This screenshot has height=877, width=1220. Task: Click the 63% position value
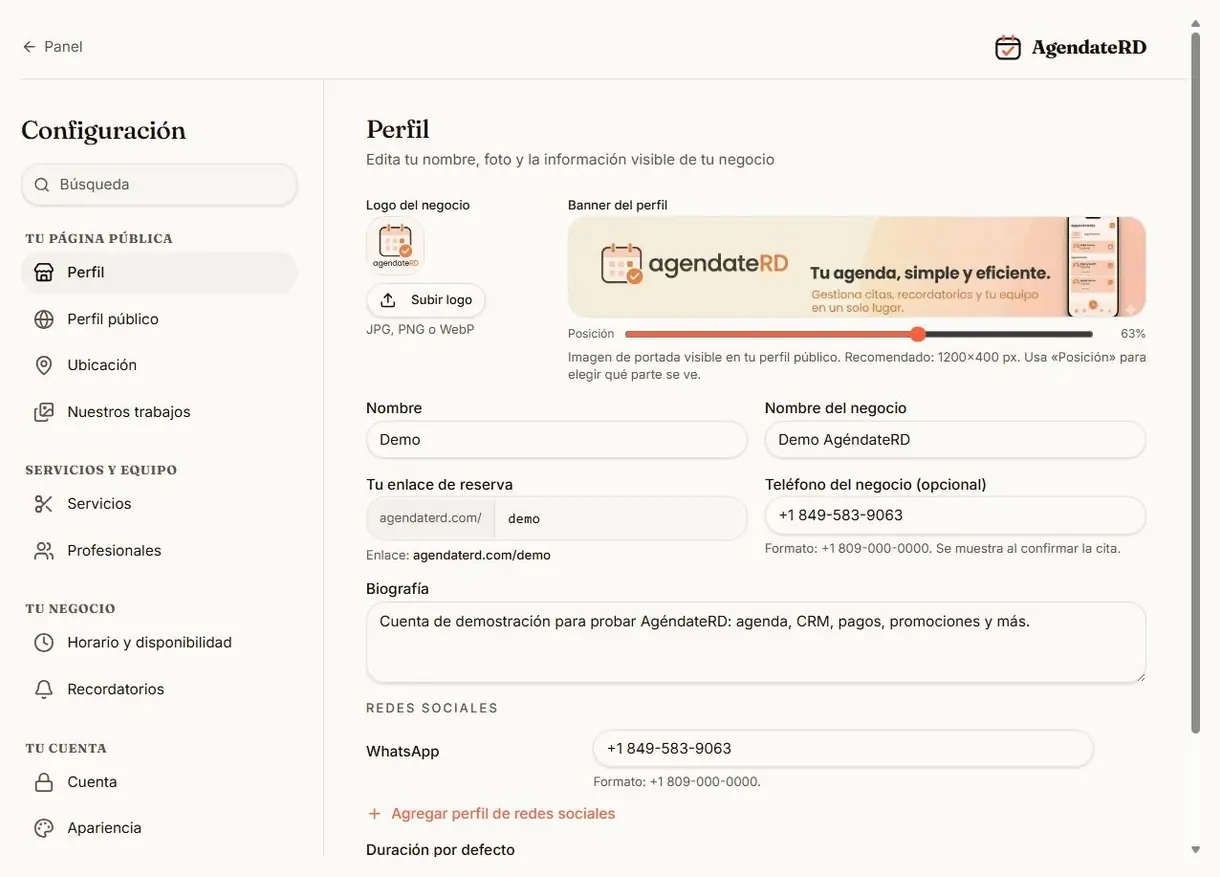tap(1133, 334)
